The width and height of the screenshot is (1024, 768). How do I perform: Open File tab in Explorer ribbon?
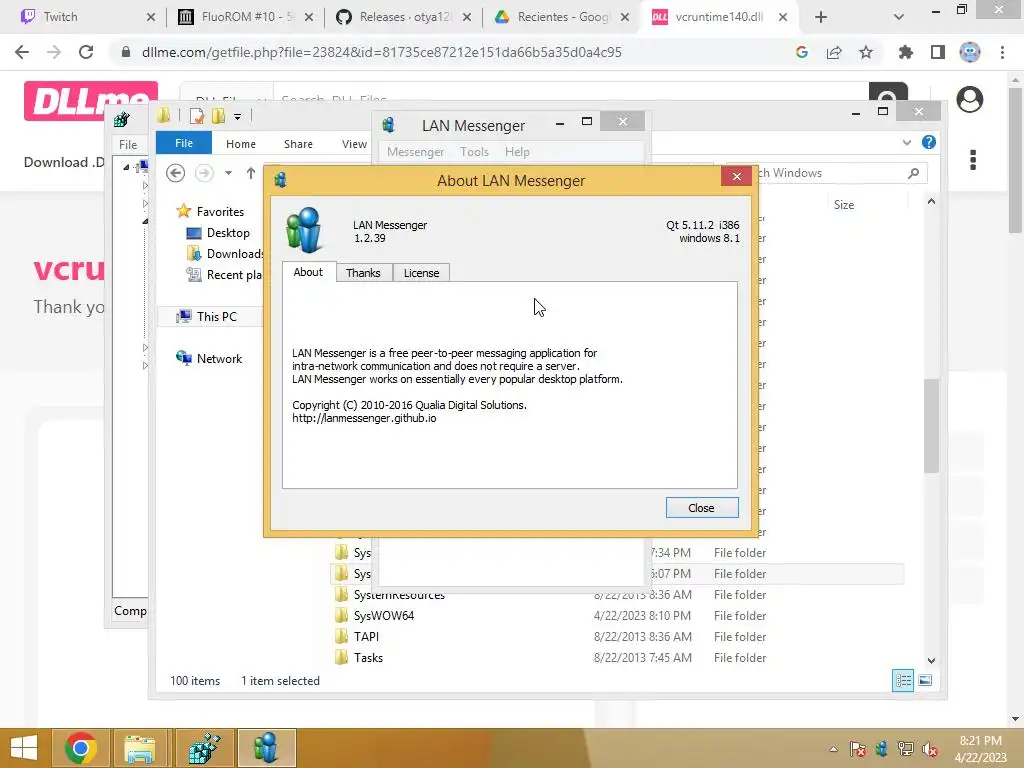(184, 143)
